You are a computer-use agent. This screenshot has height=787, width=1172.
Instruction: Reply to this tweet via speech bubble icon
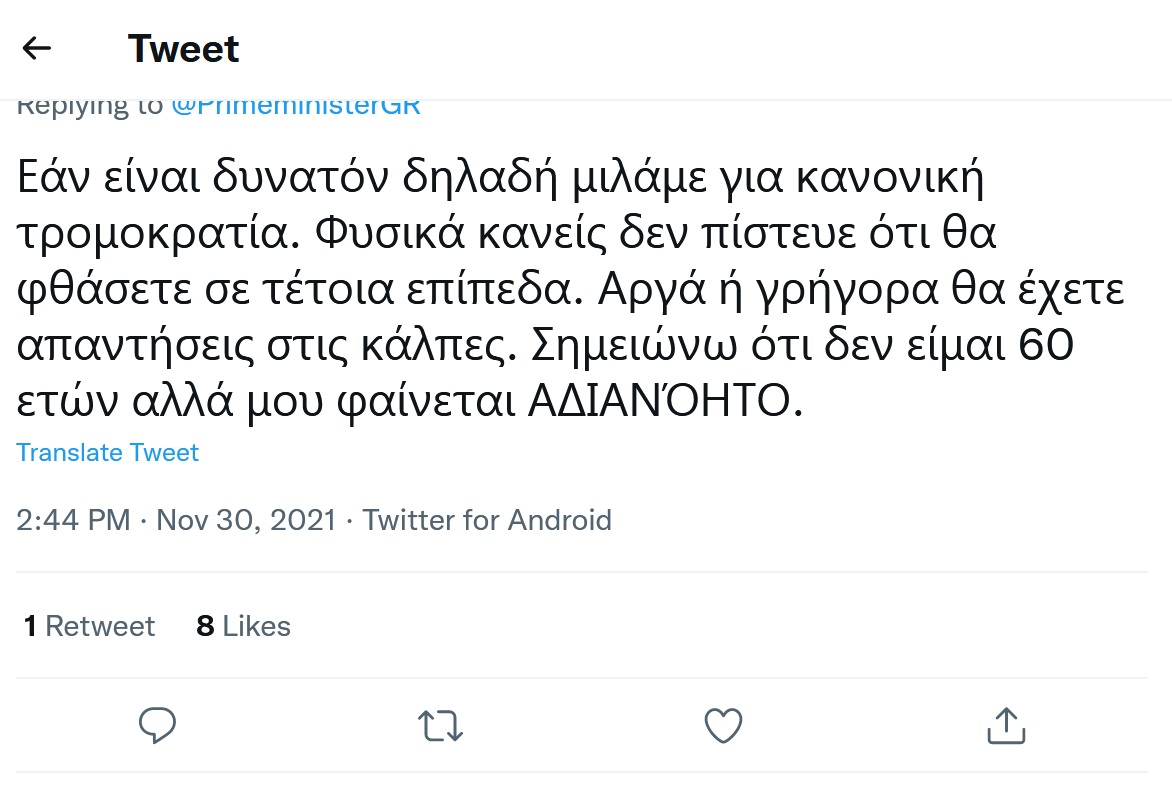pos(157,726)
